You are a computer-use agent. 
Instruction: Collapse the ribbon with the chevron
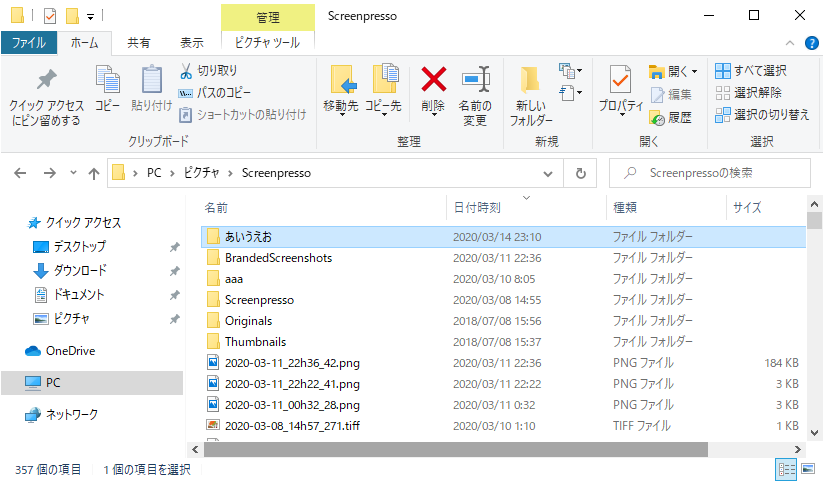pyautogui.click(x=789, y=43)
